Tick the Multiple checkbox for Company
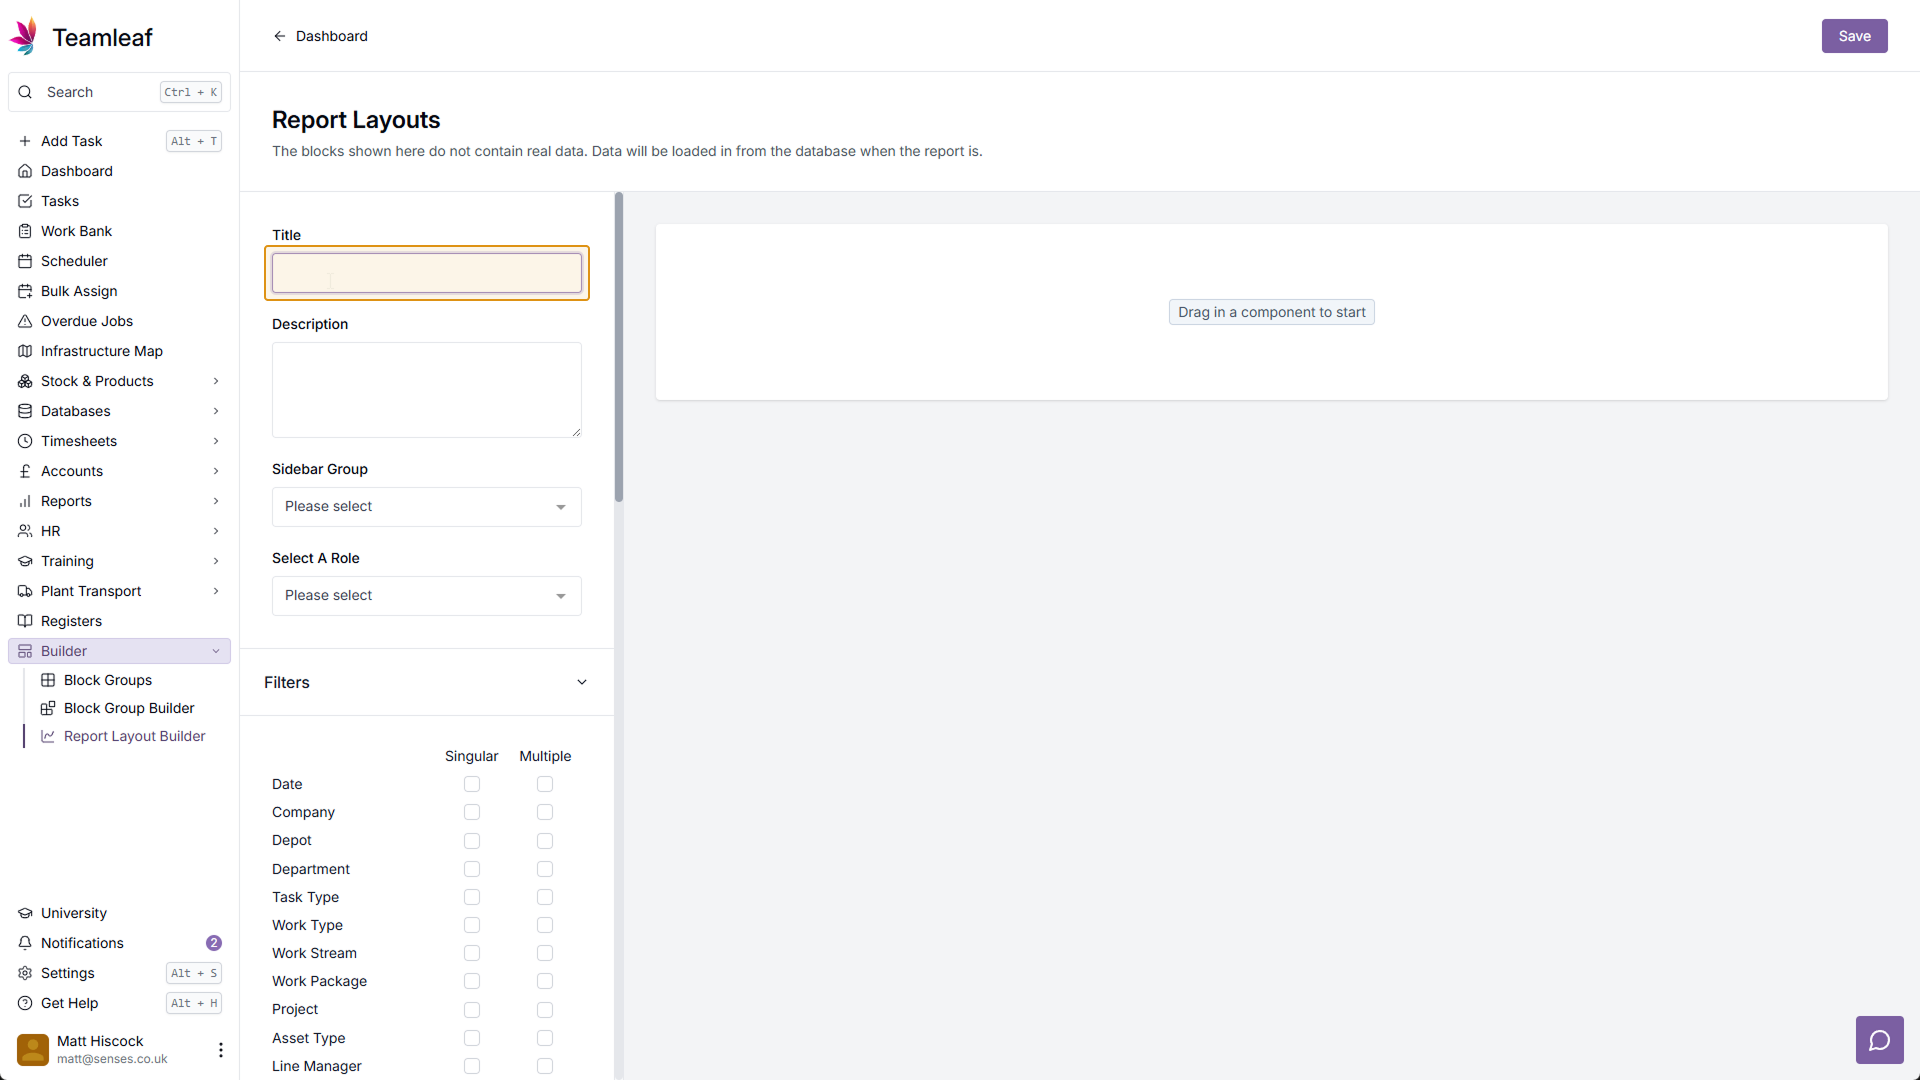Image resolution: width=1920 pixels, height=1080 pixels. click(545, 812)
